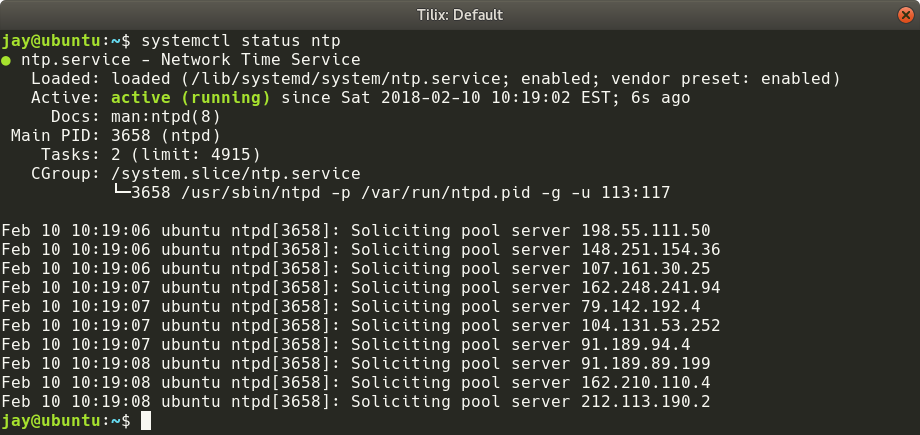920x435 pixels.
Task: Click the CGroup tree branch before 3658
Action: click(x=121, y=192)
